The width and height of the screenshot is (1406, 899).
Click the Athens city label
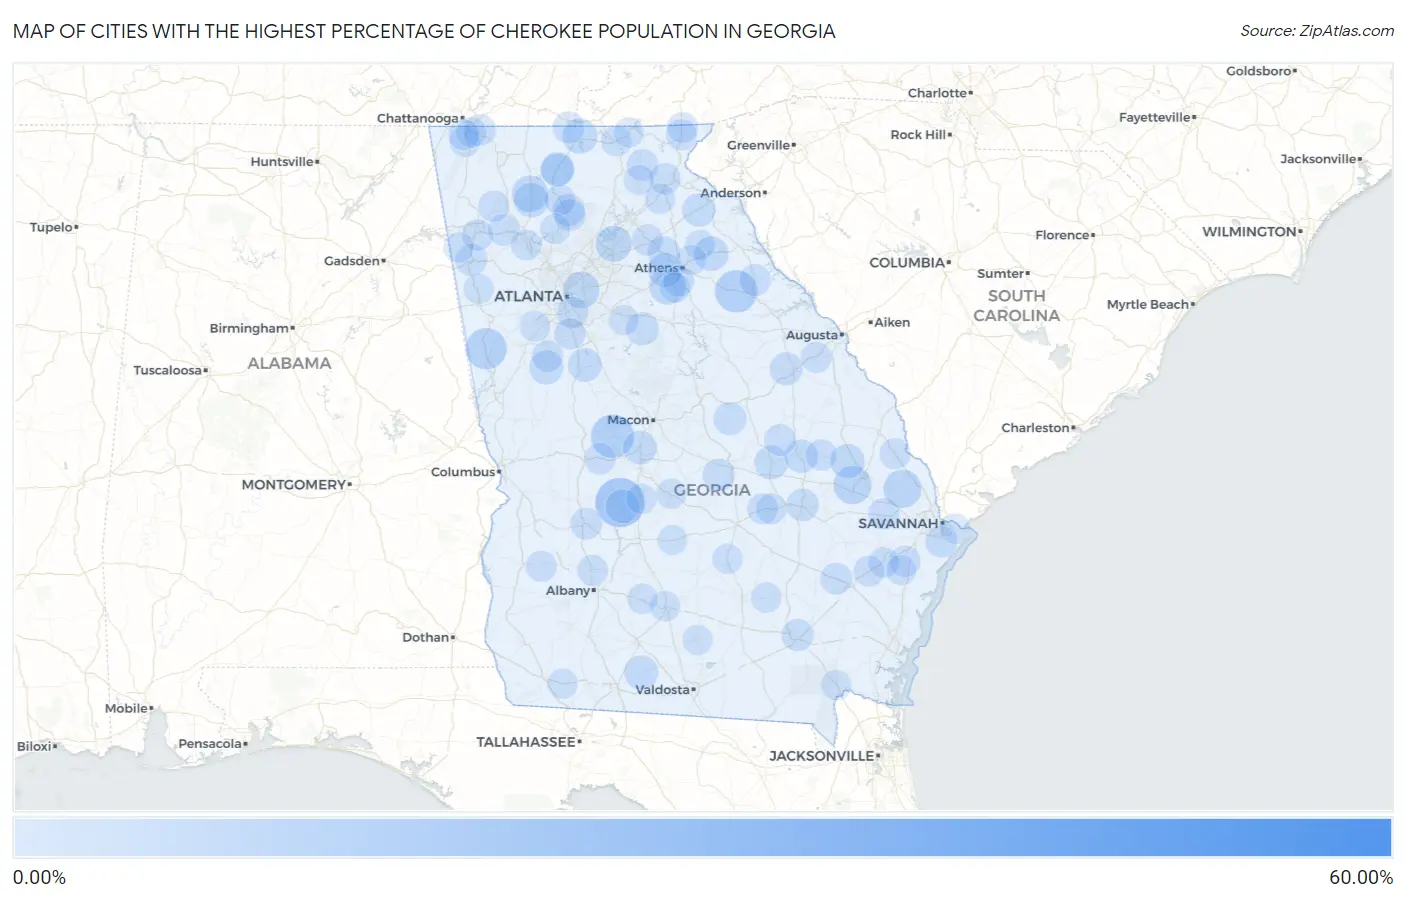656,268
